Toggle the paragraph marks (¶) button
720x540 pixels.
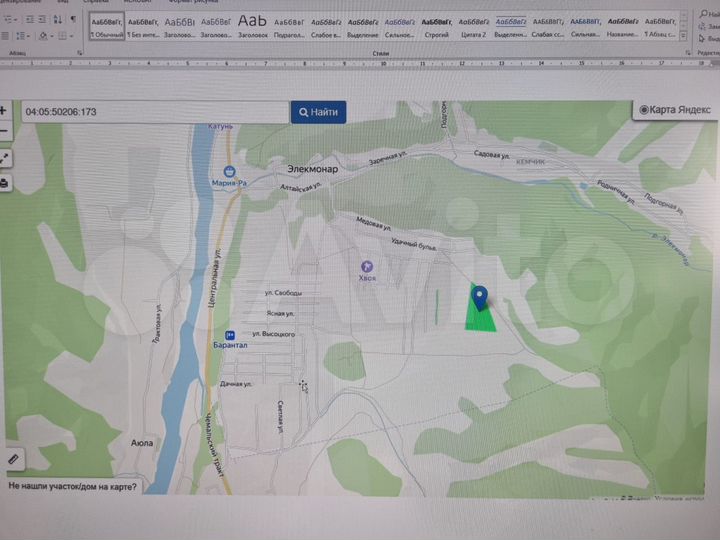pos(73,20)
